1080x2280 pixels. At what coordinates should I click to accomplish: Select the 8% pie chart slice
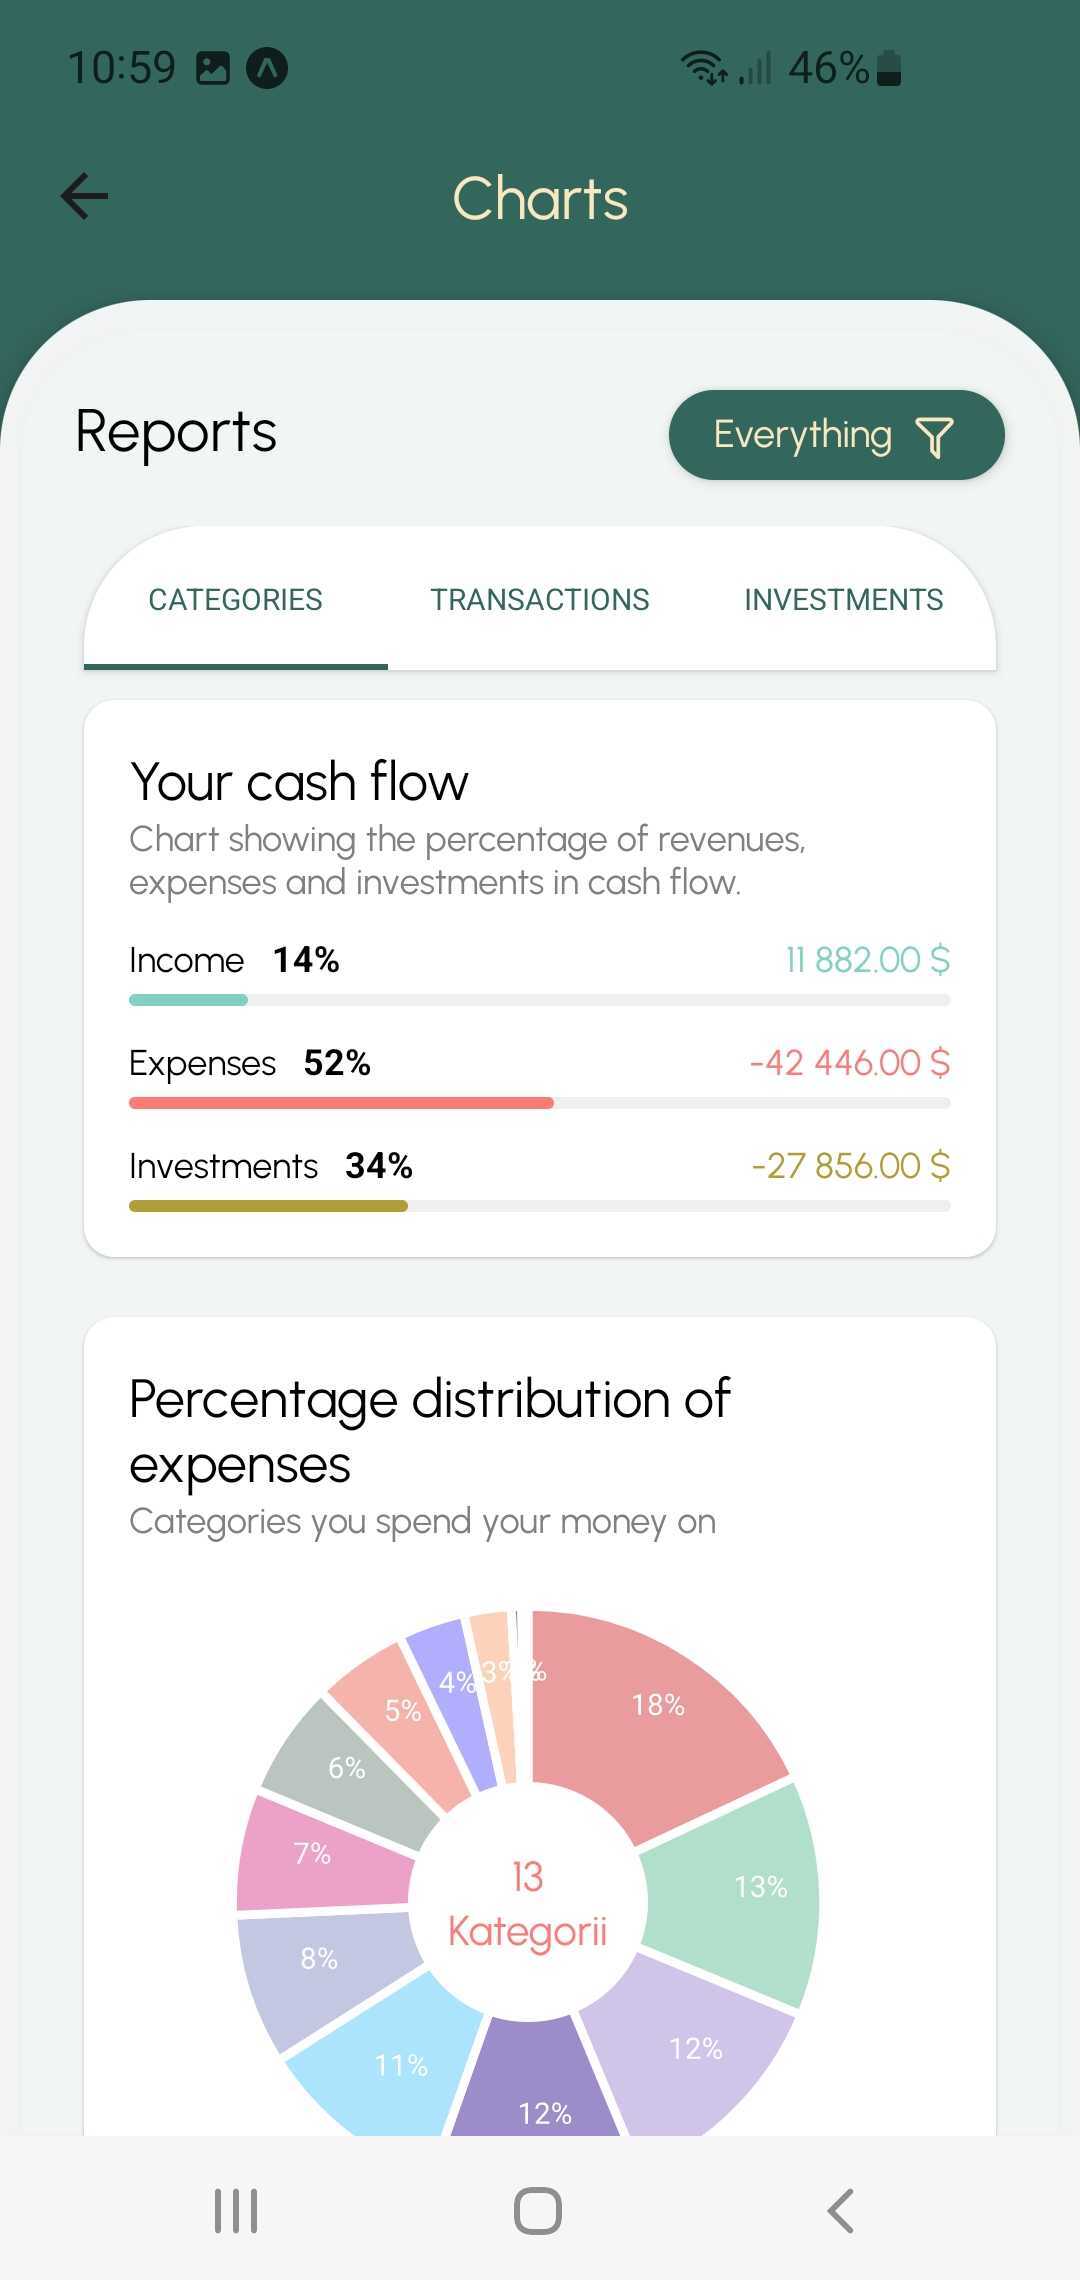click(x=320, y=1958)
